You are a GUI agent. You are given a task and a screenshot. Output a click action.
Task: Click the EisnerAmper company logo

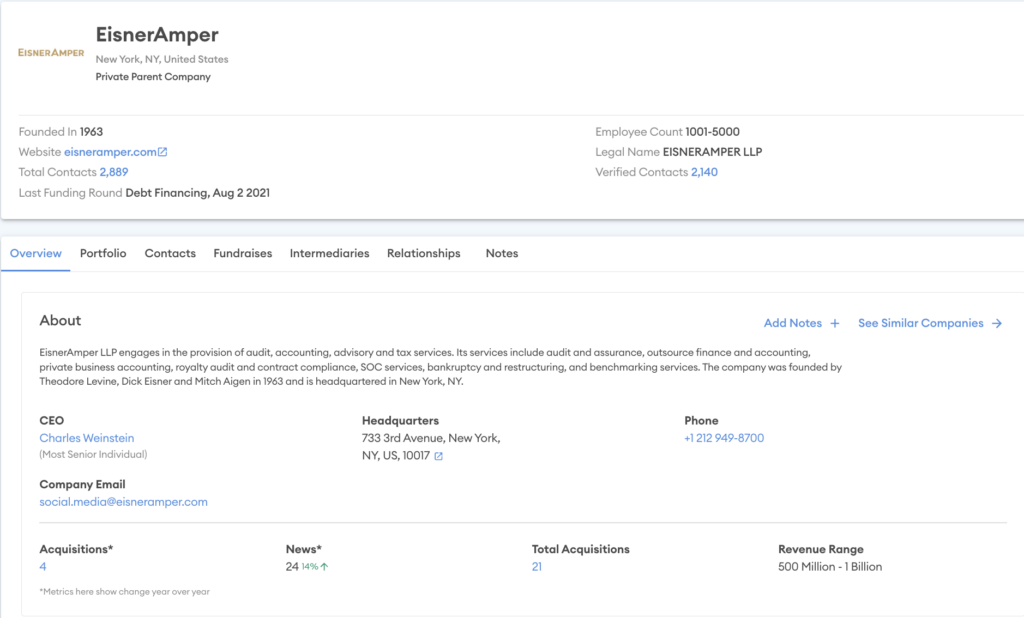point(51,52)
